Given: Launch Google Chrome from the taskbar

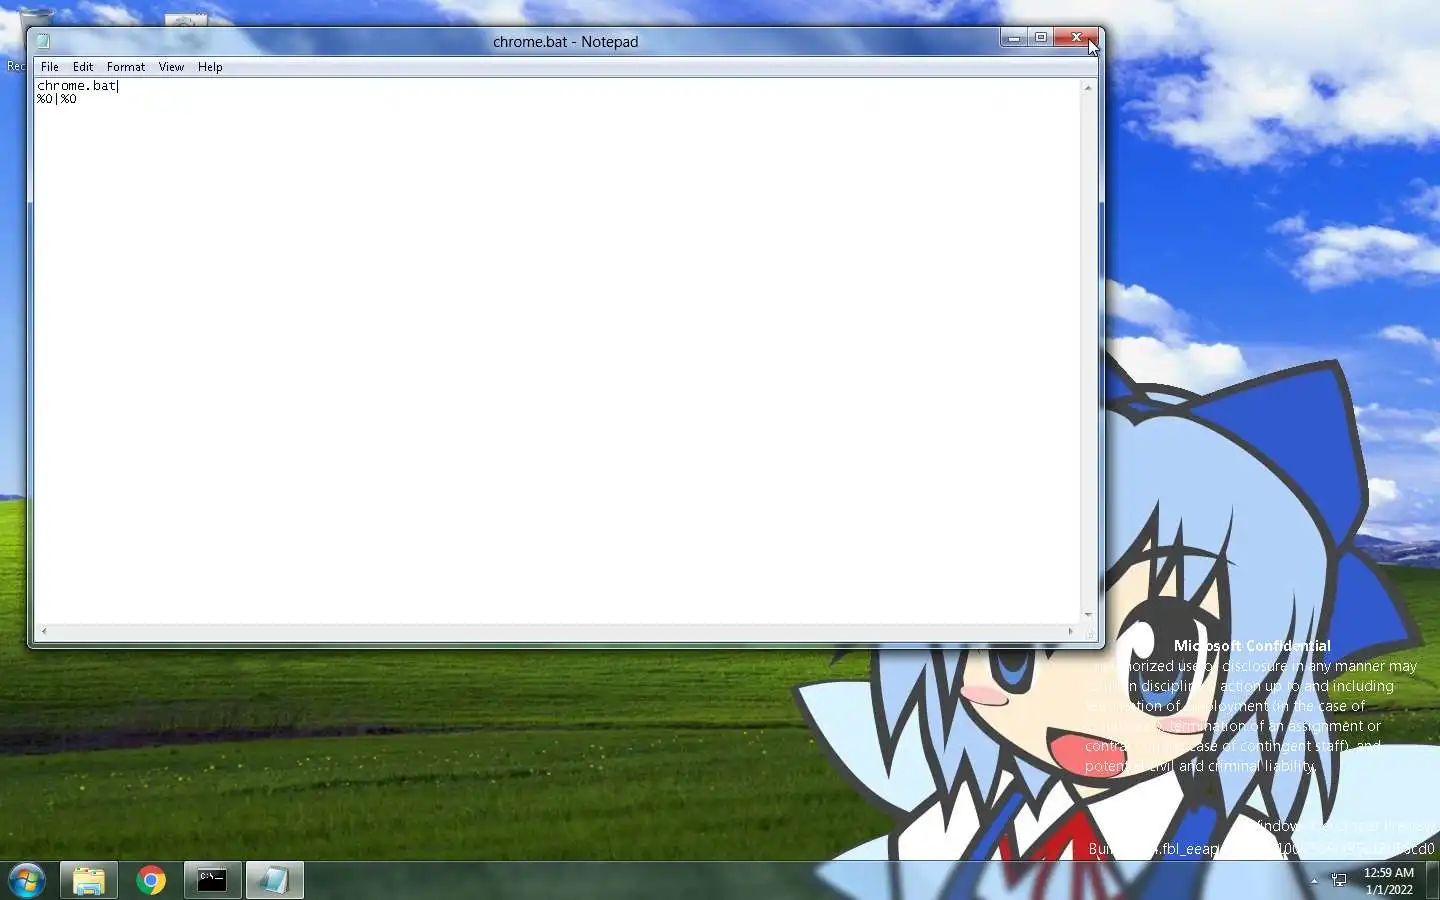Looking at the screenshot, I should pyautogui.click(x=151, y=881).
